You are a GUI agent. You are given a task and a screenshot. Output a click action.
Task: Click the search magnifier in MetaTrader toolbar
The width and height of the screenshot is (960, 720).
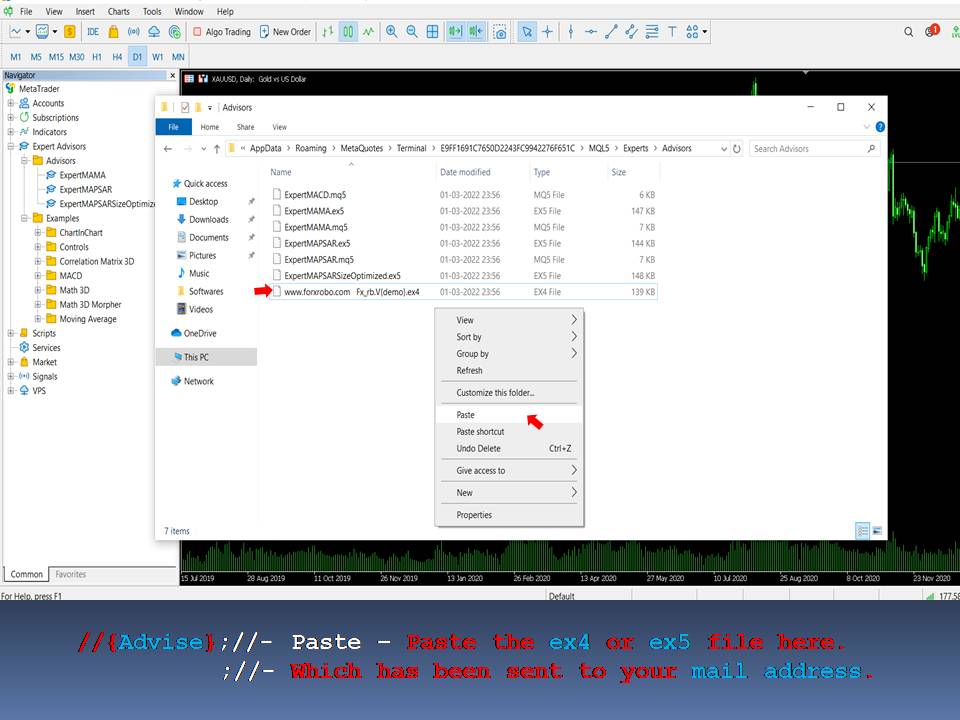(909, 32)
